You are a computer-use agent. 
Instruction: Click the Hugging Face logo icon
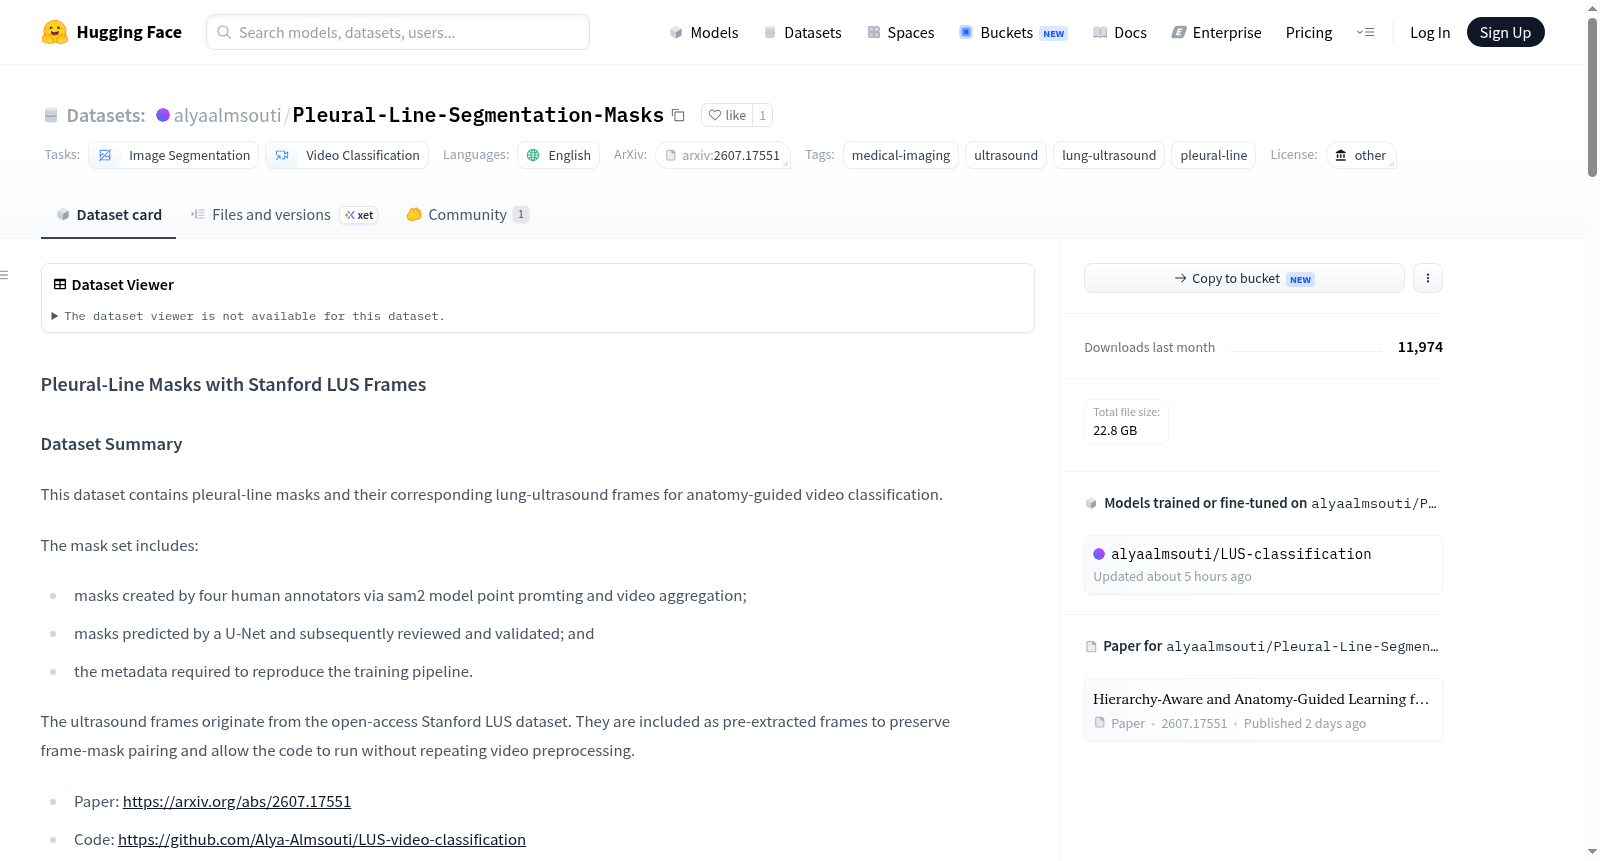(55, 32)
